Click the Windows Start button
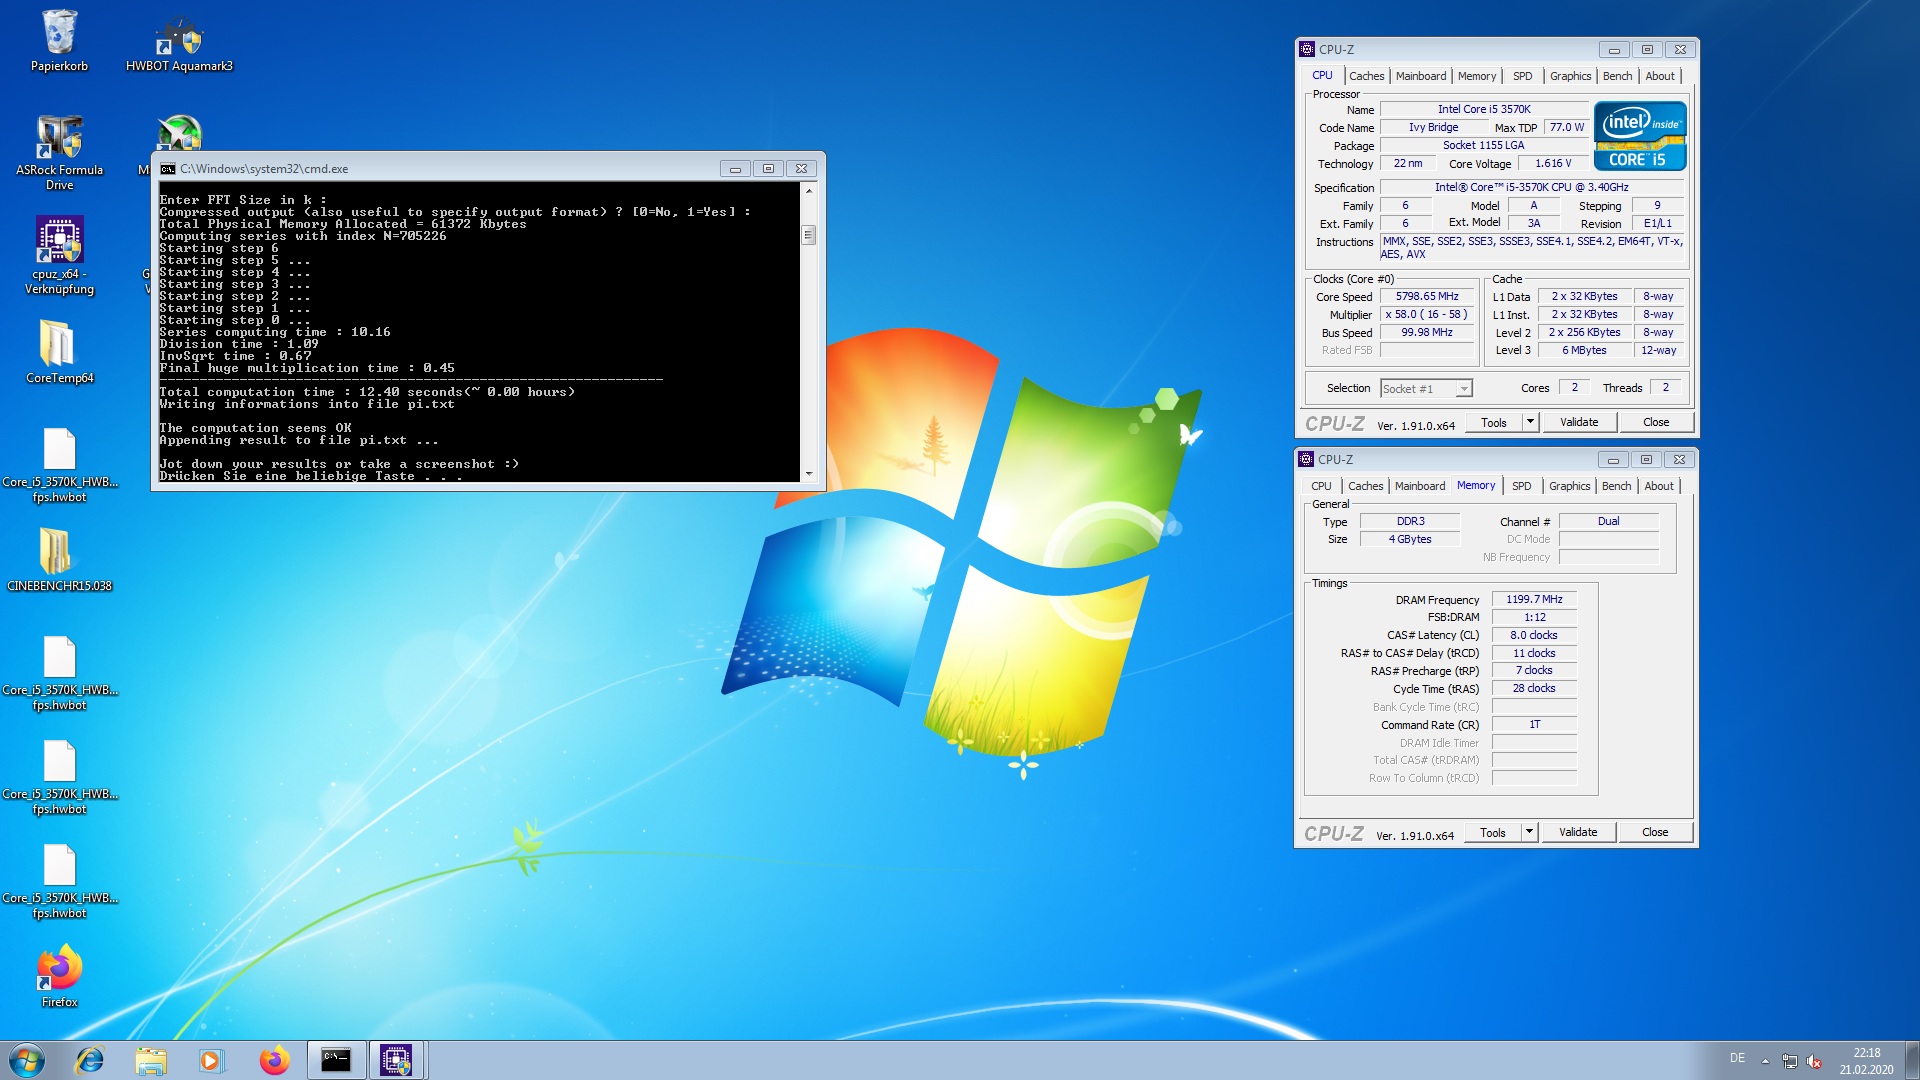This screenshot has height=1080, width=1920. pyautogui.click(x=27, y=1060)
